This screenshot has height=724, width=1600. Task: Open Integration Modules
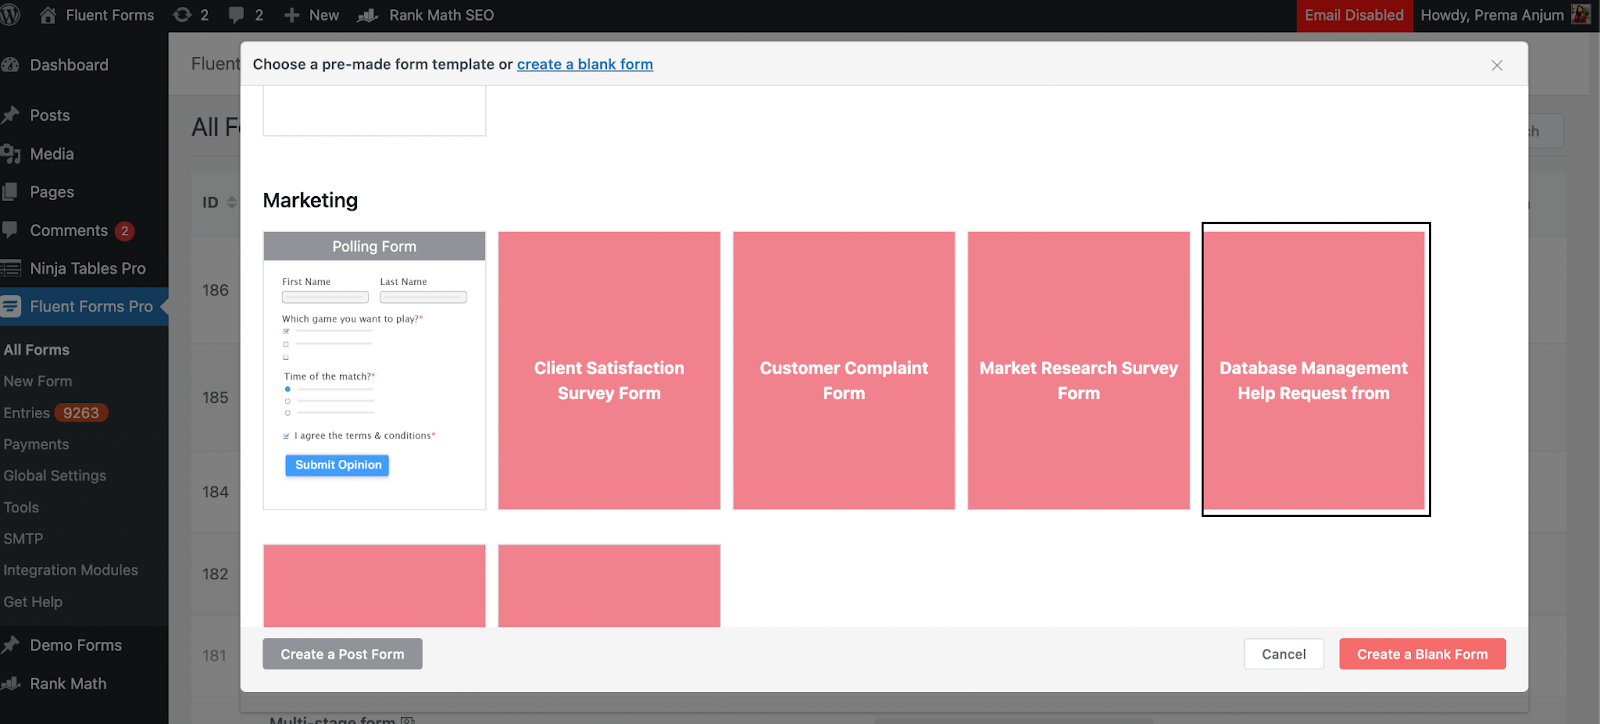coord(71,570)
